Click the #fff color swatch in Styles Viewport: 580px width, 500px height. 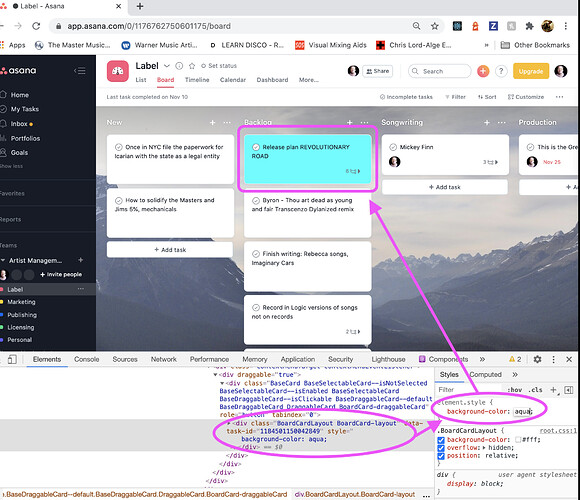point(518,440)
